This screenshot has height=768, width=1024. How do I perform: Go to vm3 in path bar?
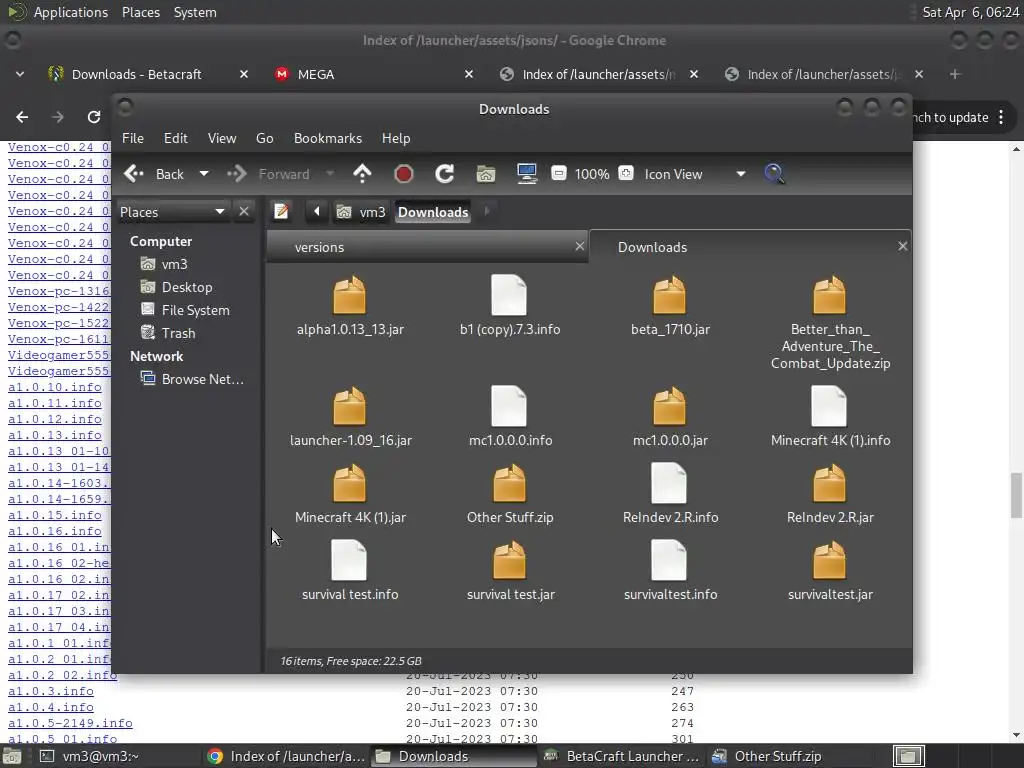[361, 212]
